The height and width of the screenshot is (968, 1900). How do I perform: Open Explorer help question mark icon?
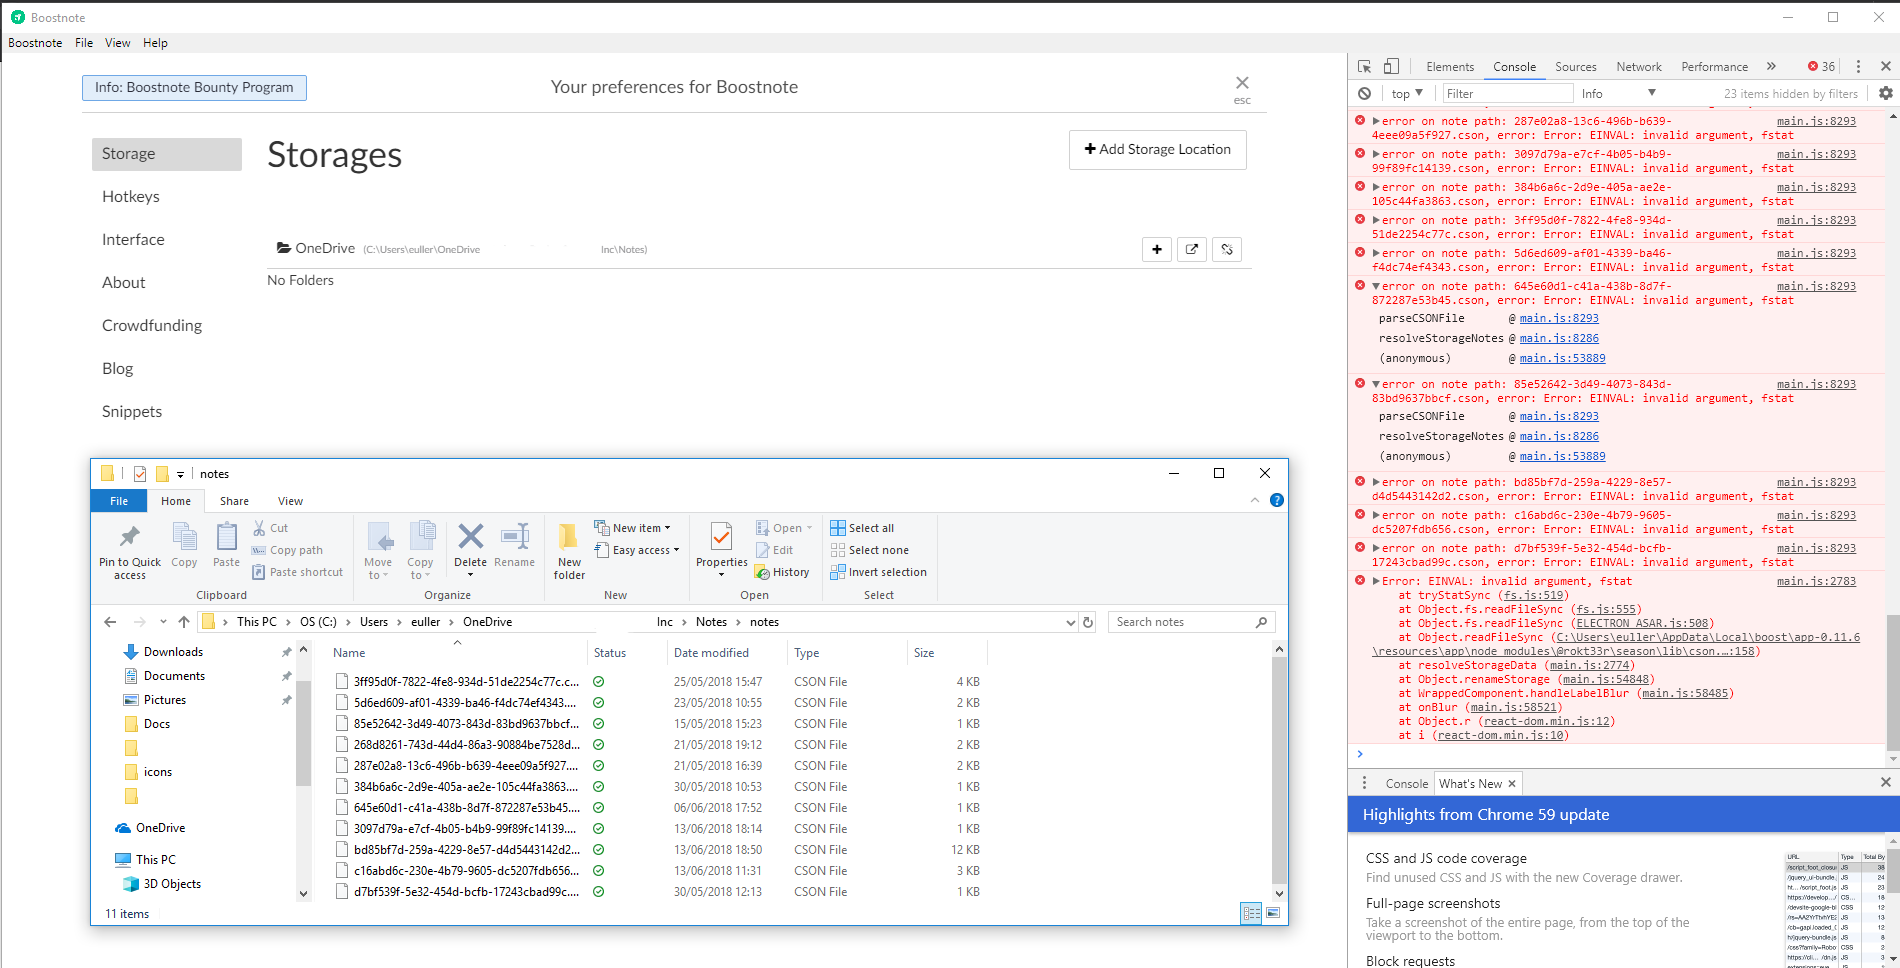point(1277,500)
